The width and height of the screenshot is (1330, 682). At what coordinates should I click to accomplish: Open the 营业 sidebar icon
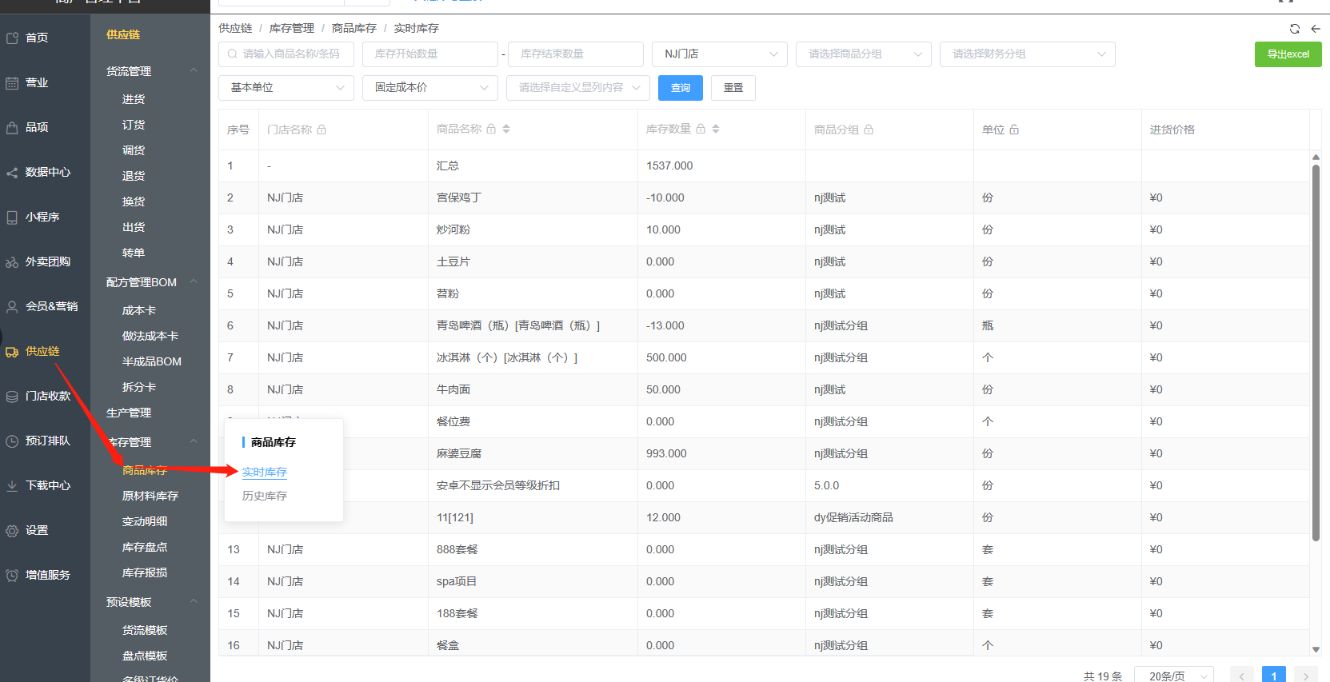click(x=12, y=83)
